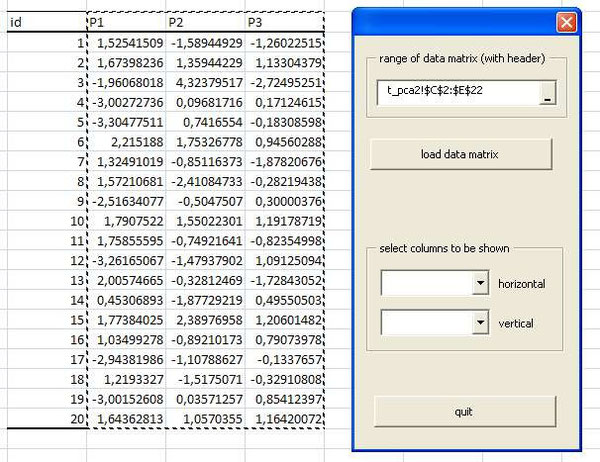Select cell with value 1,13304379
This screenshot has width=600, height=462.
pyautogui.click(x=285, y=62)
